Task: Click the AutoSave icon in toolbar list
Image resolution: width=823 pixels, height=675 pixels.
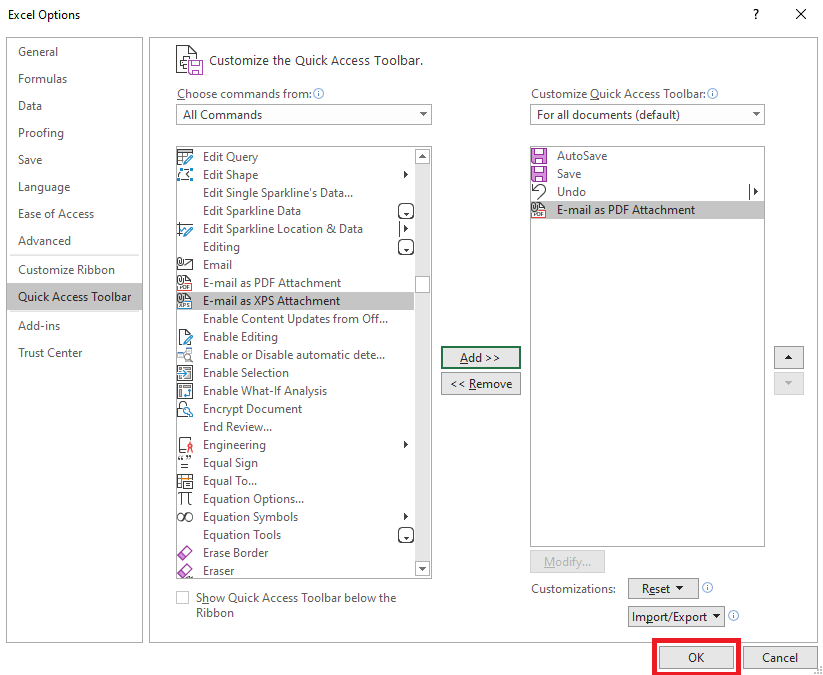Action: coord(539,156)
